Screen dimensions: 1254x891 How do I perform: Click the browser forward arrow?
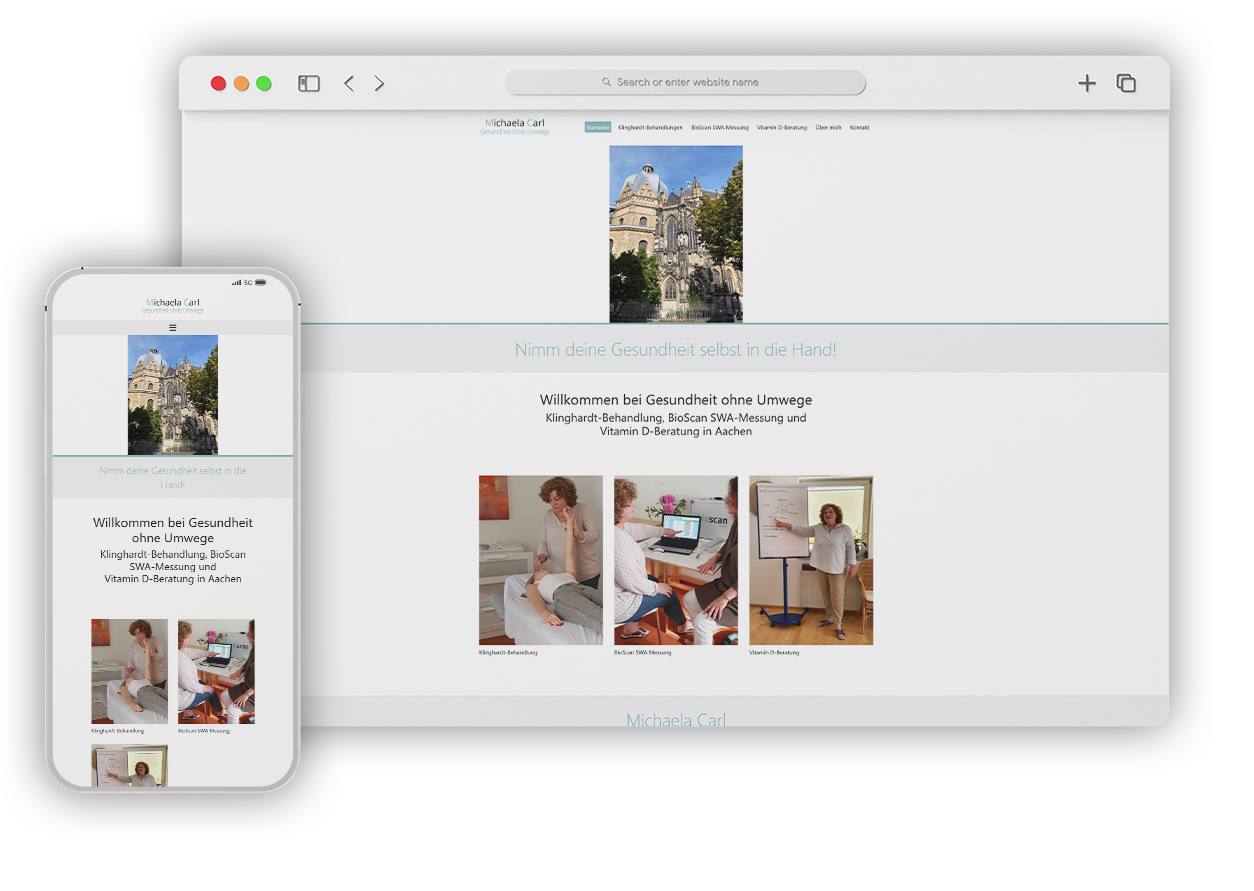(x=379, y=84)
